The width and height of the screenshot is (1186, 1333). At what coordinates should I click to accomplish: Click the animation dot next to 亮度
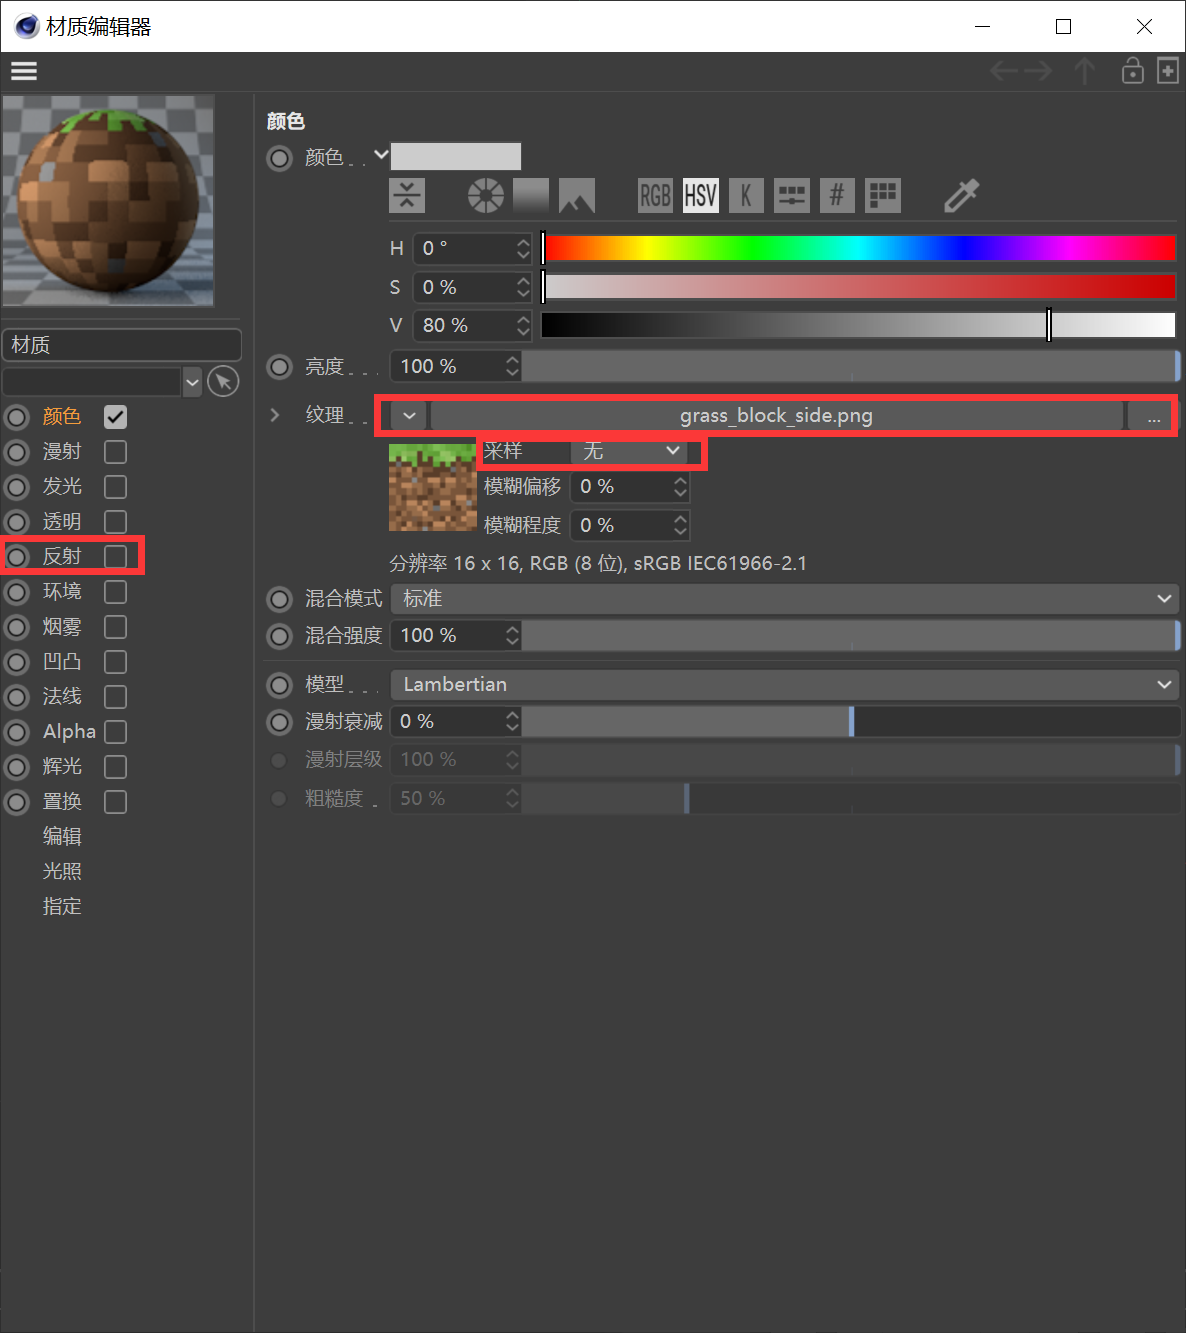[x=279, y=367]
